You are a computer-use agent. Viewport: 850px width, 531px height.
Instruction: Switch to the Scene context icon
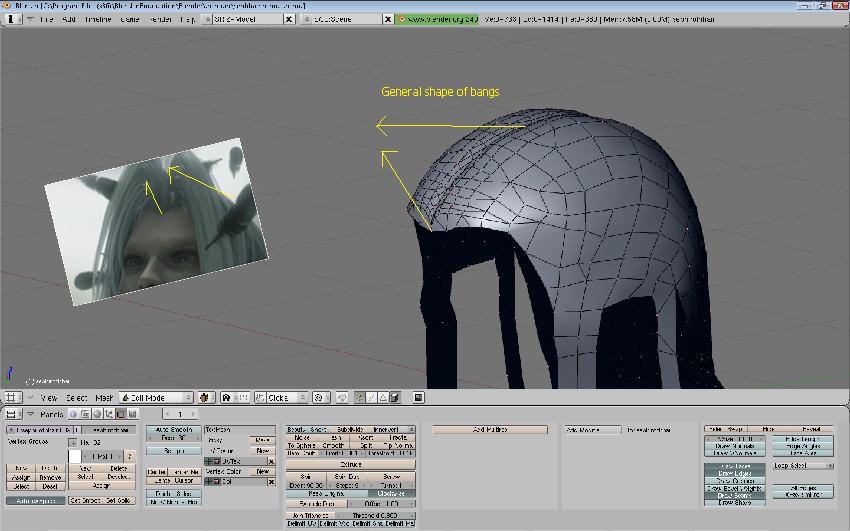[133, 415]
